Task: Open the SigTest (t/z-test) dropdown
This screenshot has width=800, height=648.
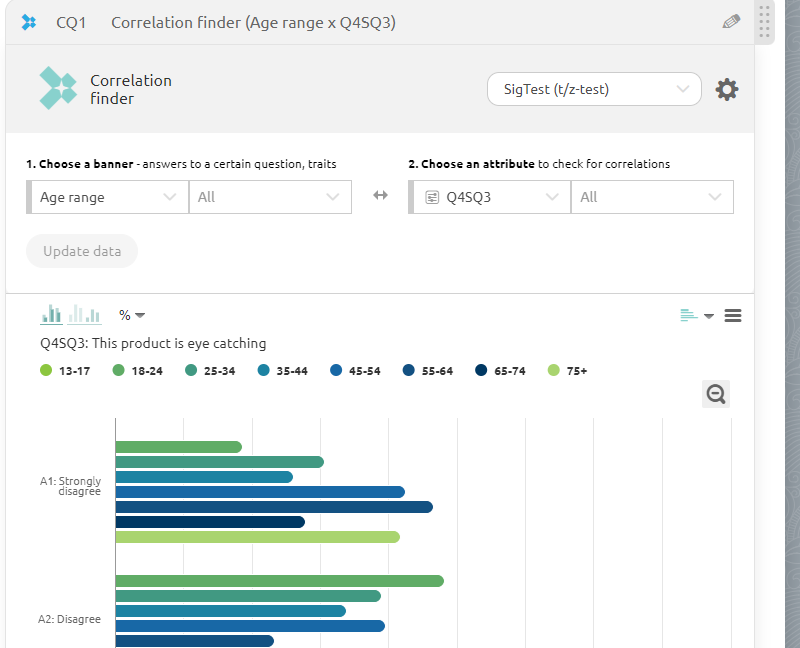Action: [x=594, y=89]
